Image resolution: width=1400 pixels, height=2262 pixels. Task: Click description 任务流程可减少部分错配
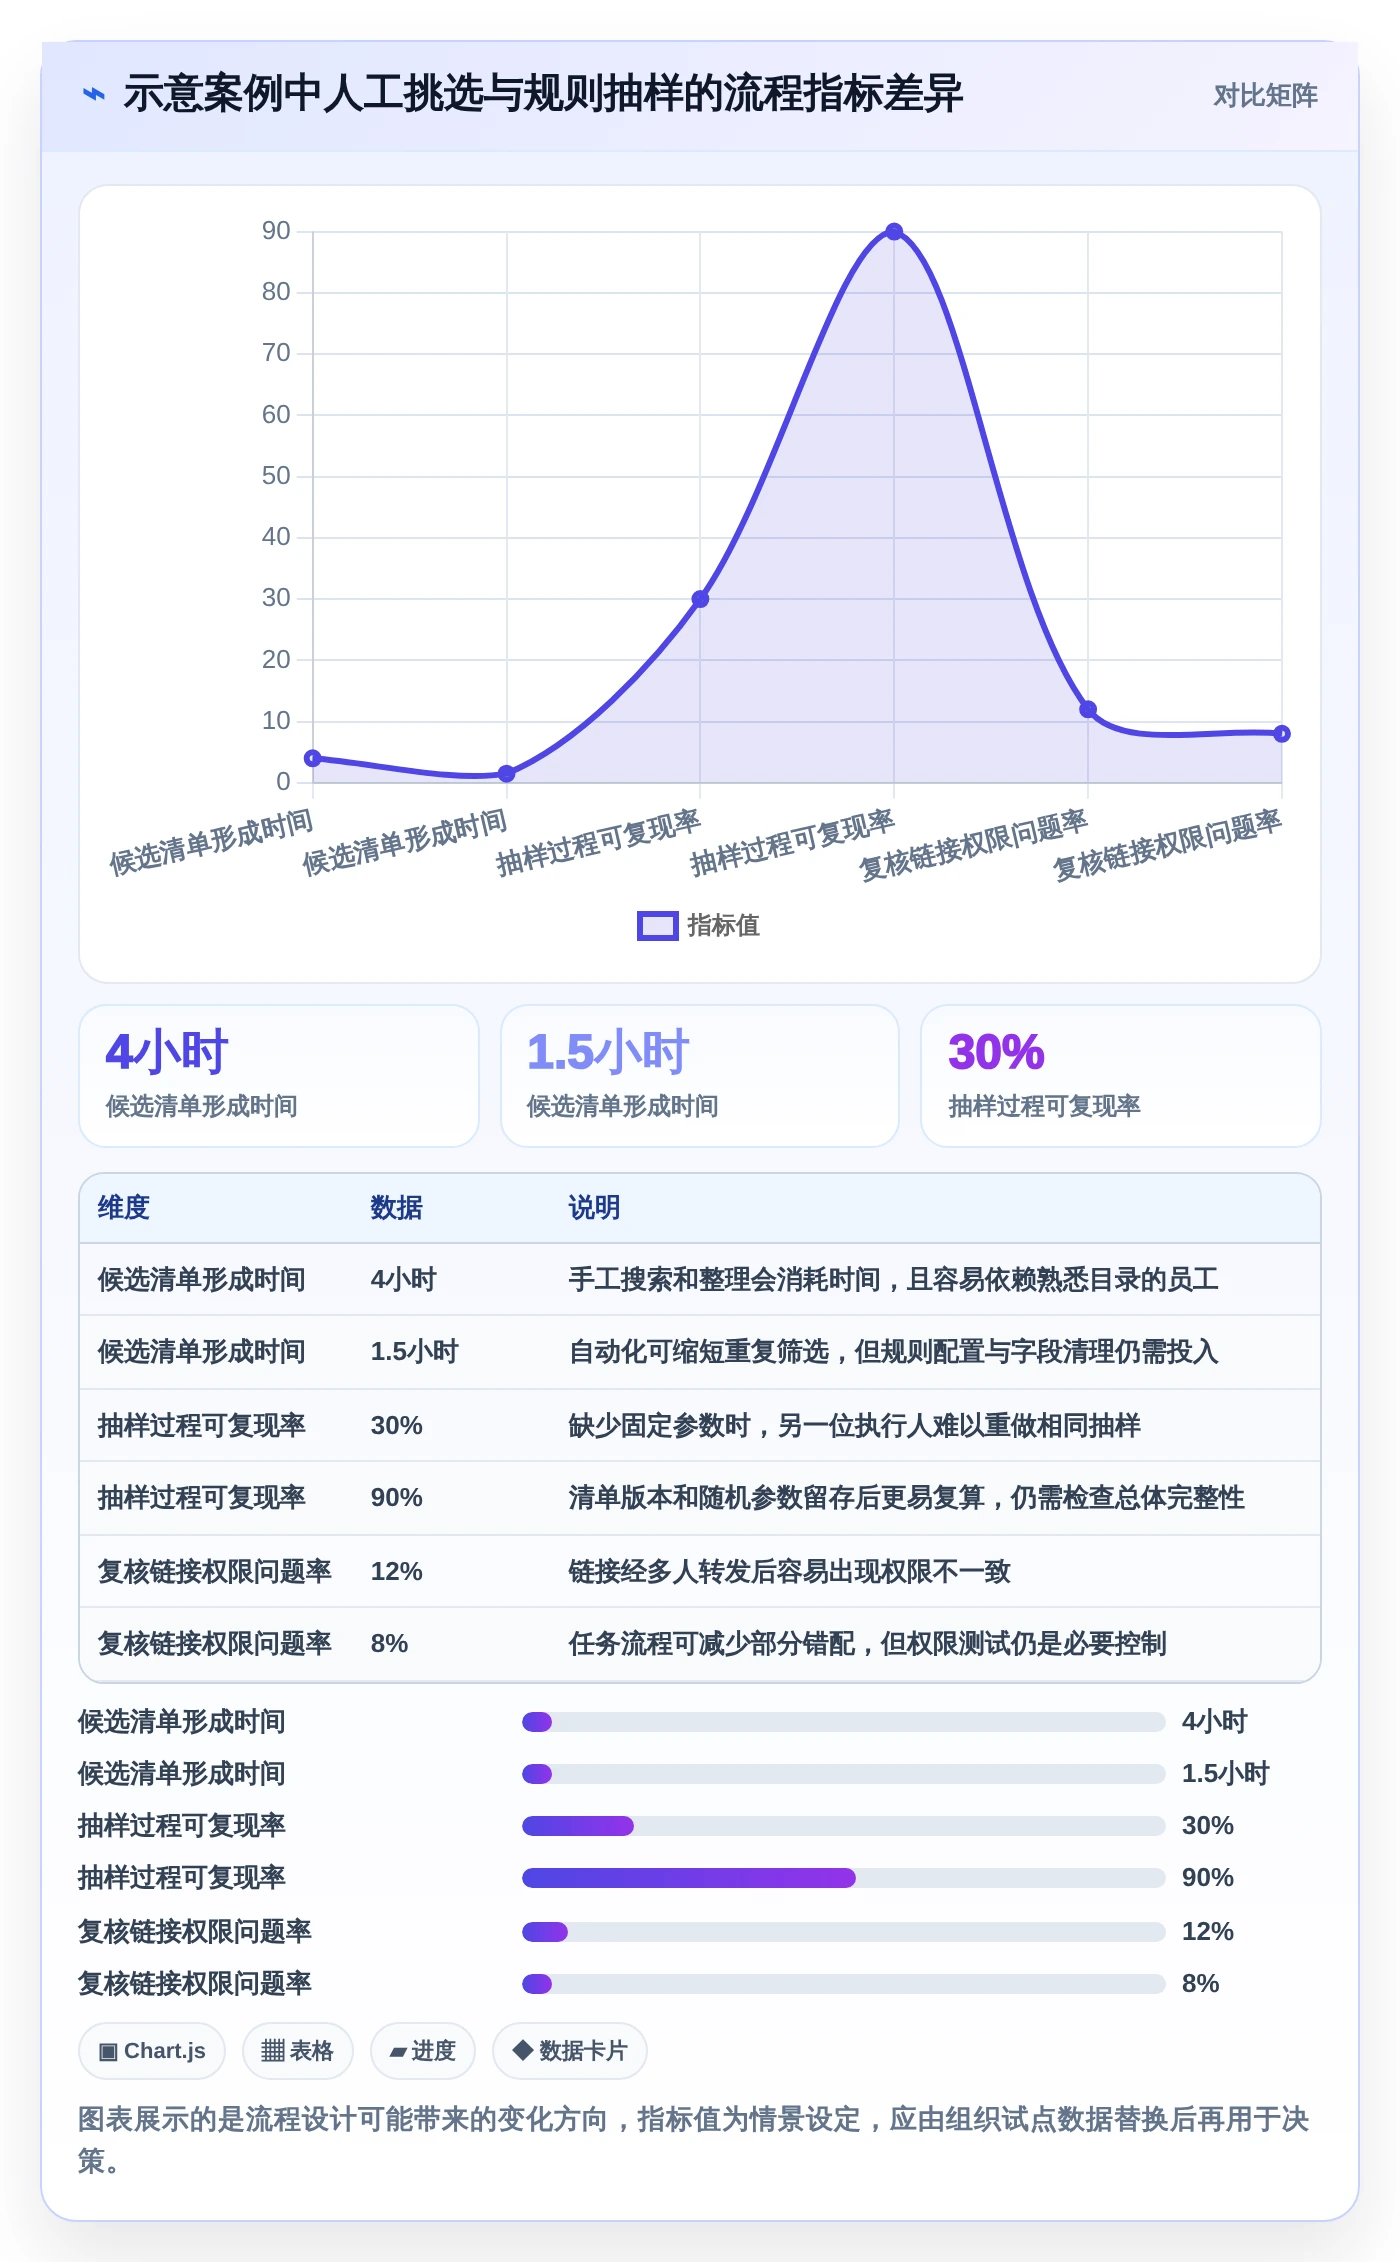(868, 1644)
